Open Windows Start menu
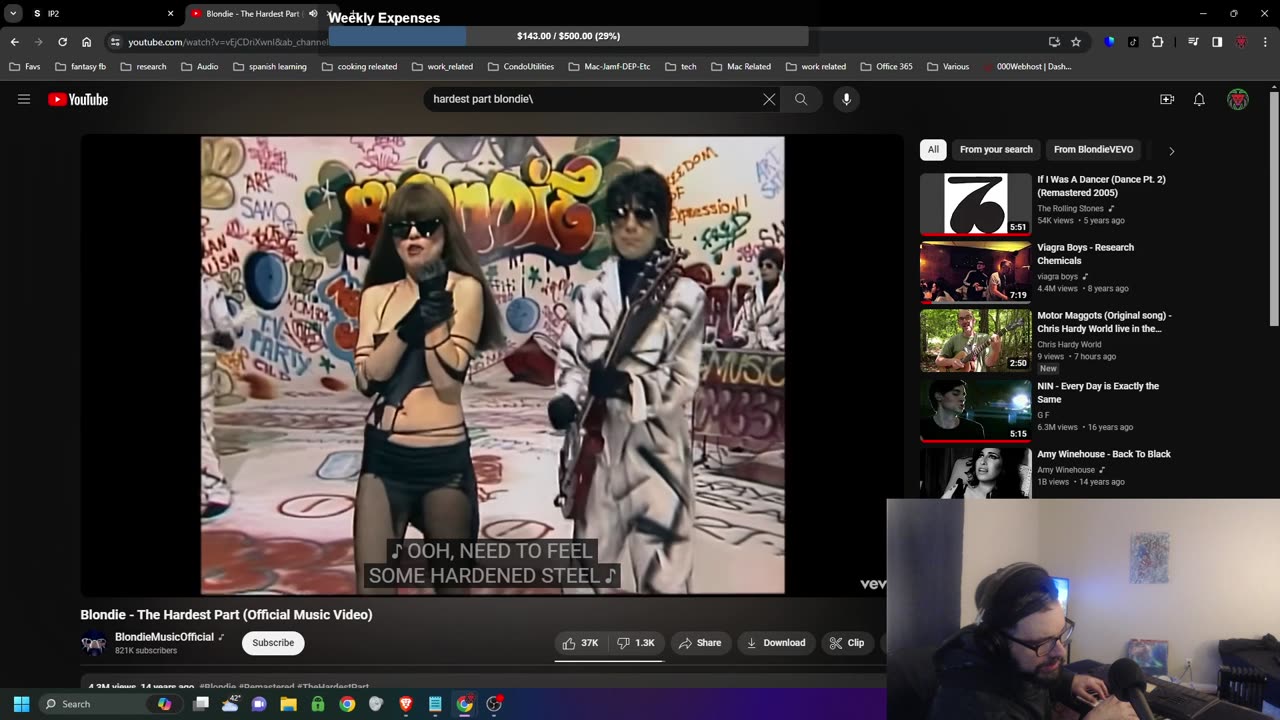 tap(21, 704)
